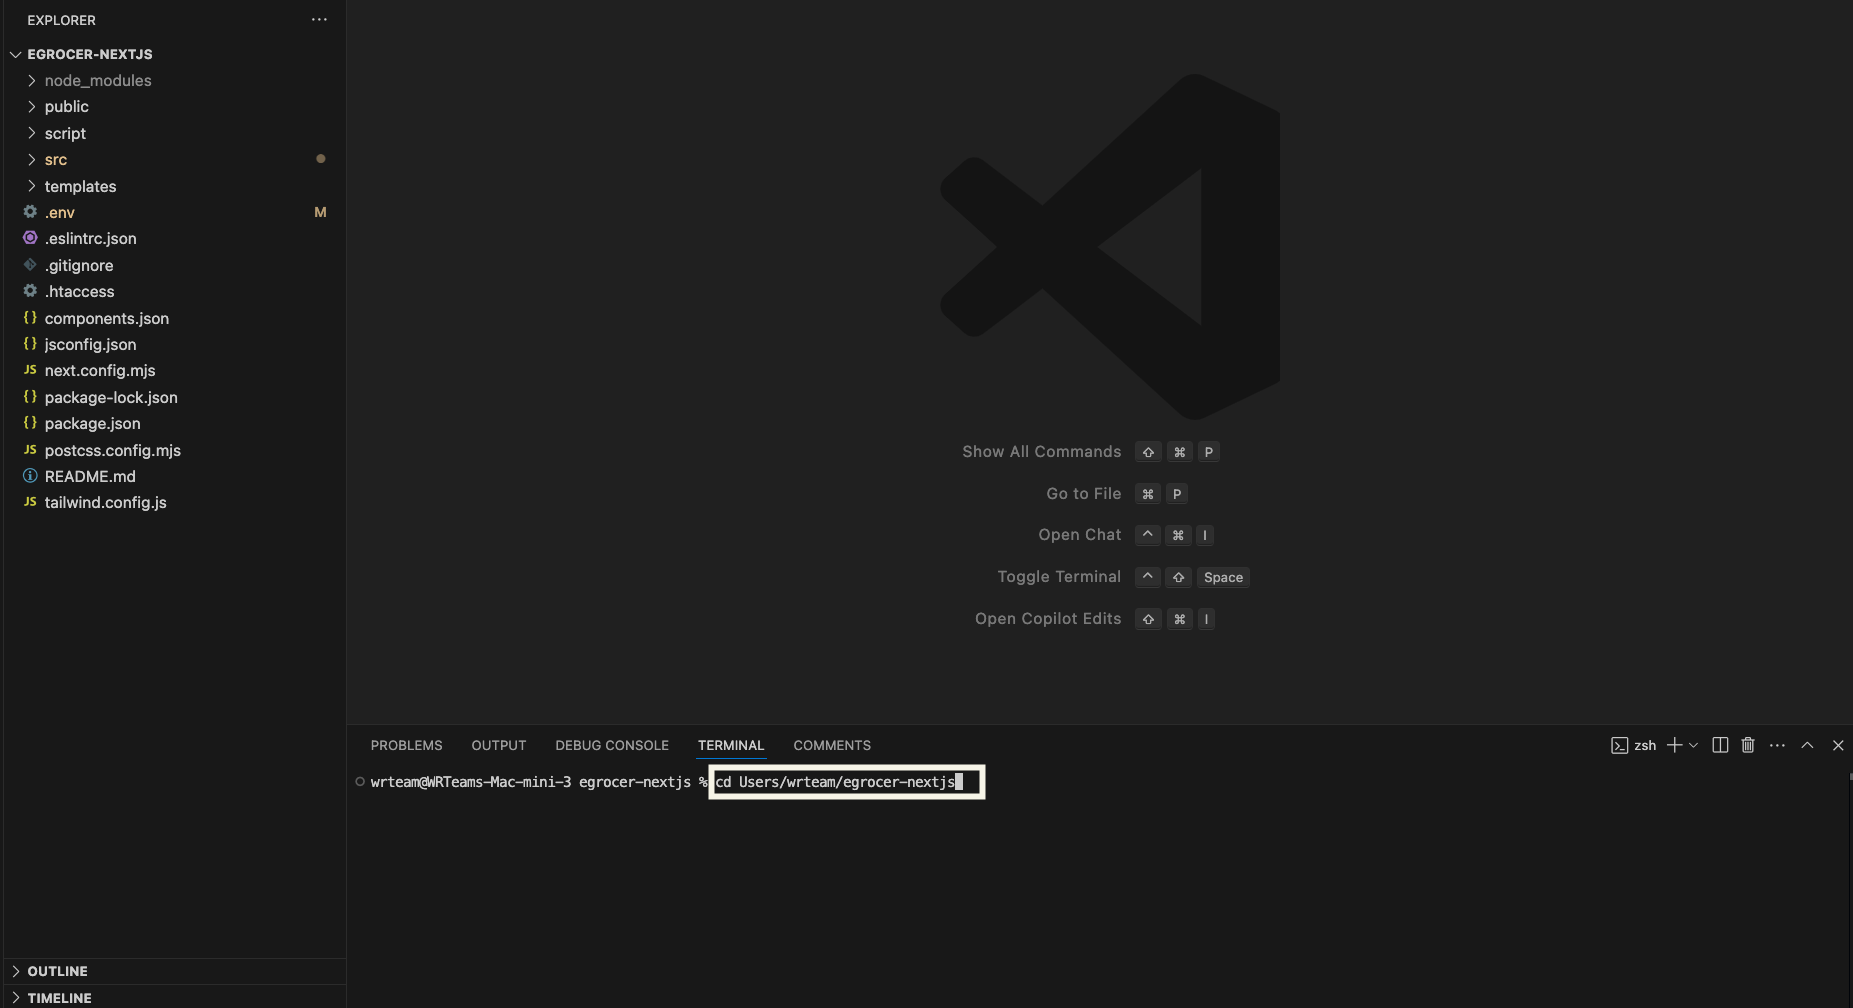Click the braces icon beside package-lock.json
The width and height of the screenshot is (1853, 1008).
coord(30,397)
